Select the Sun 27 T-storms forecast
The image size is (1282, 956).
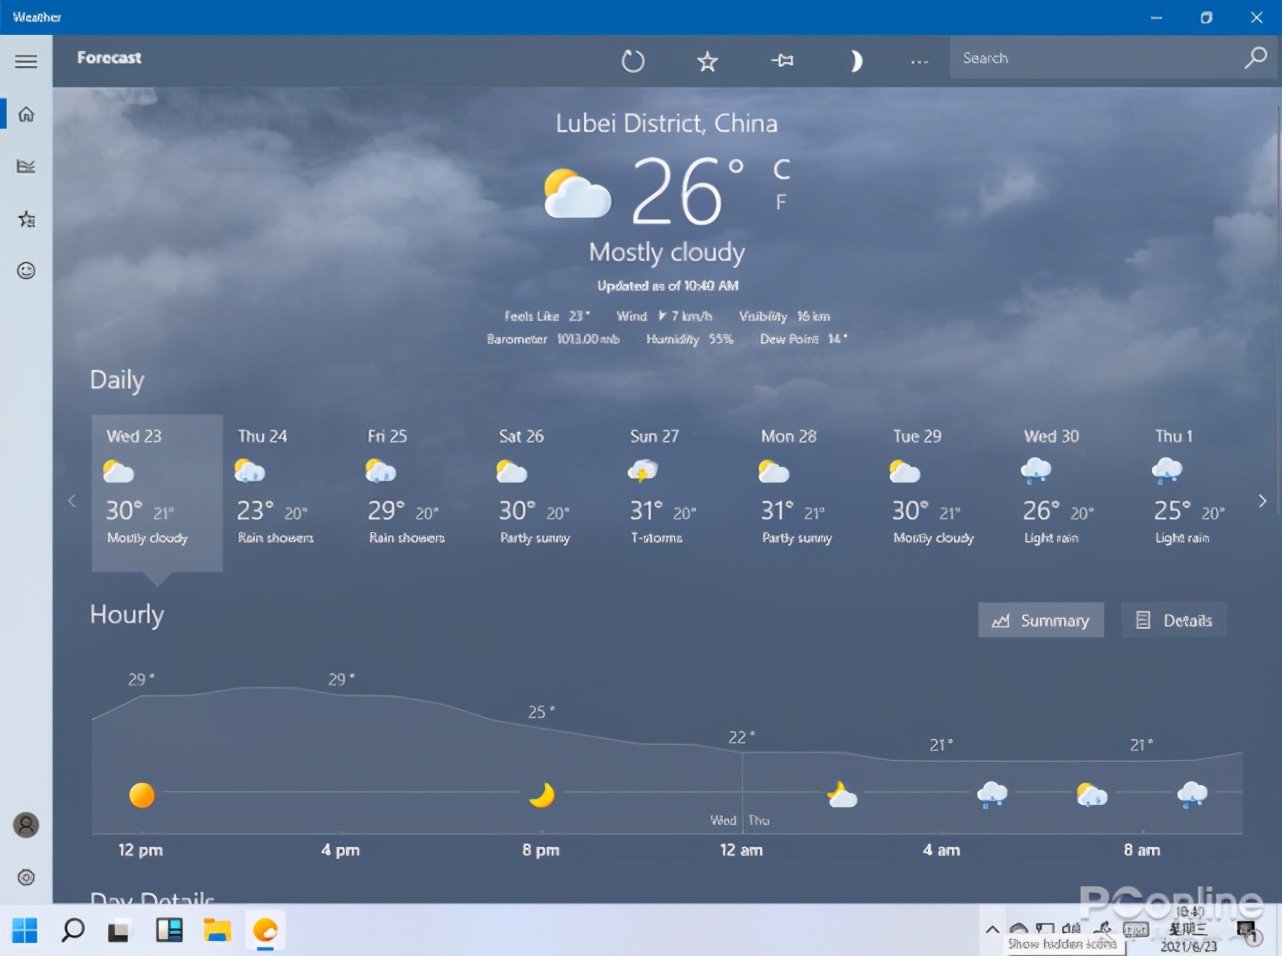655,490
